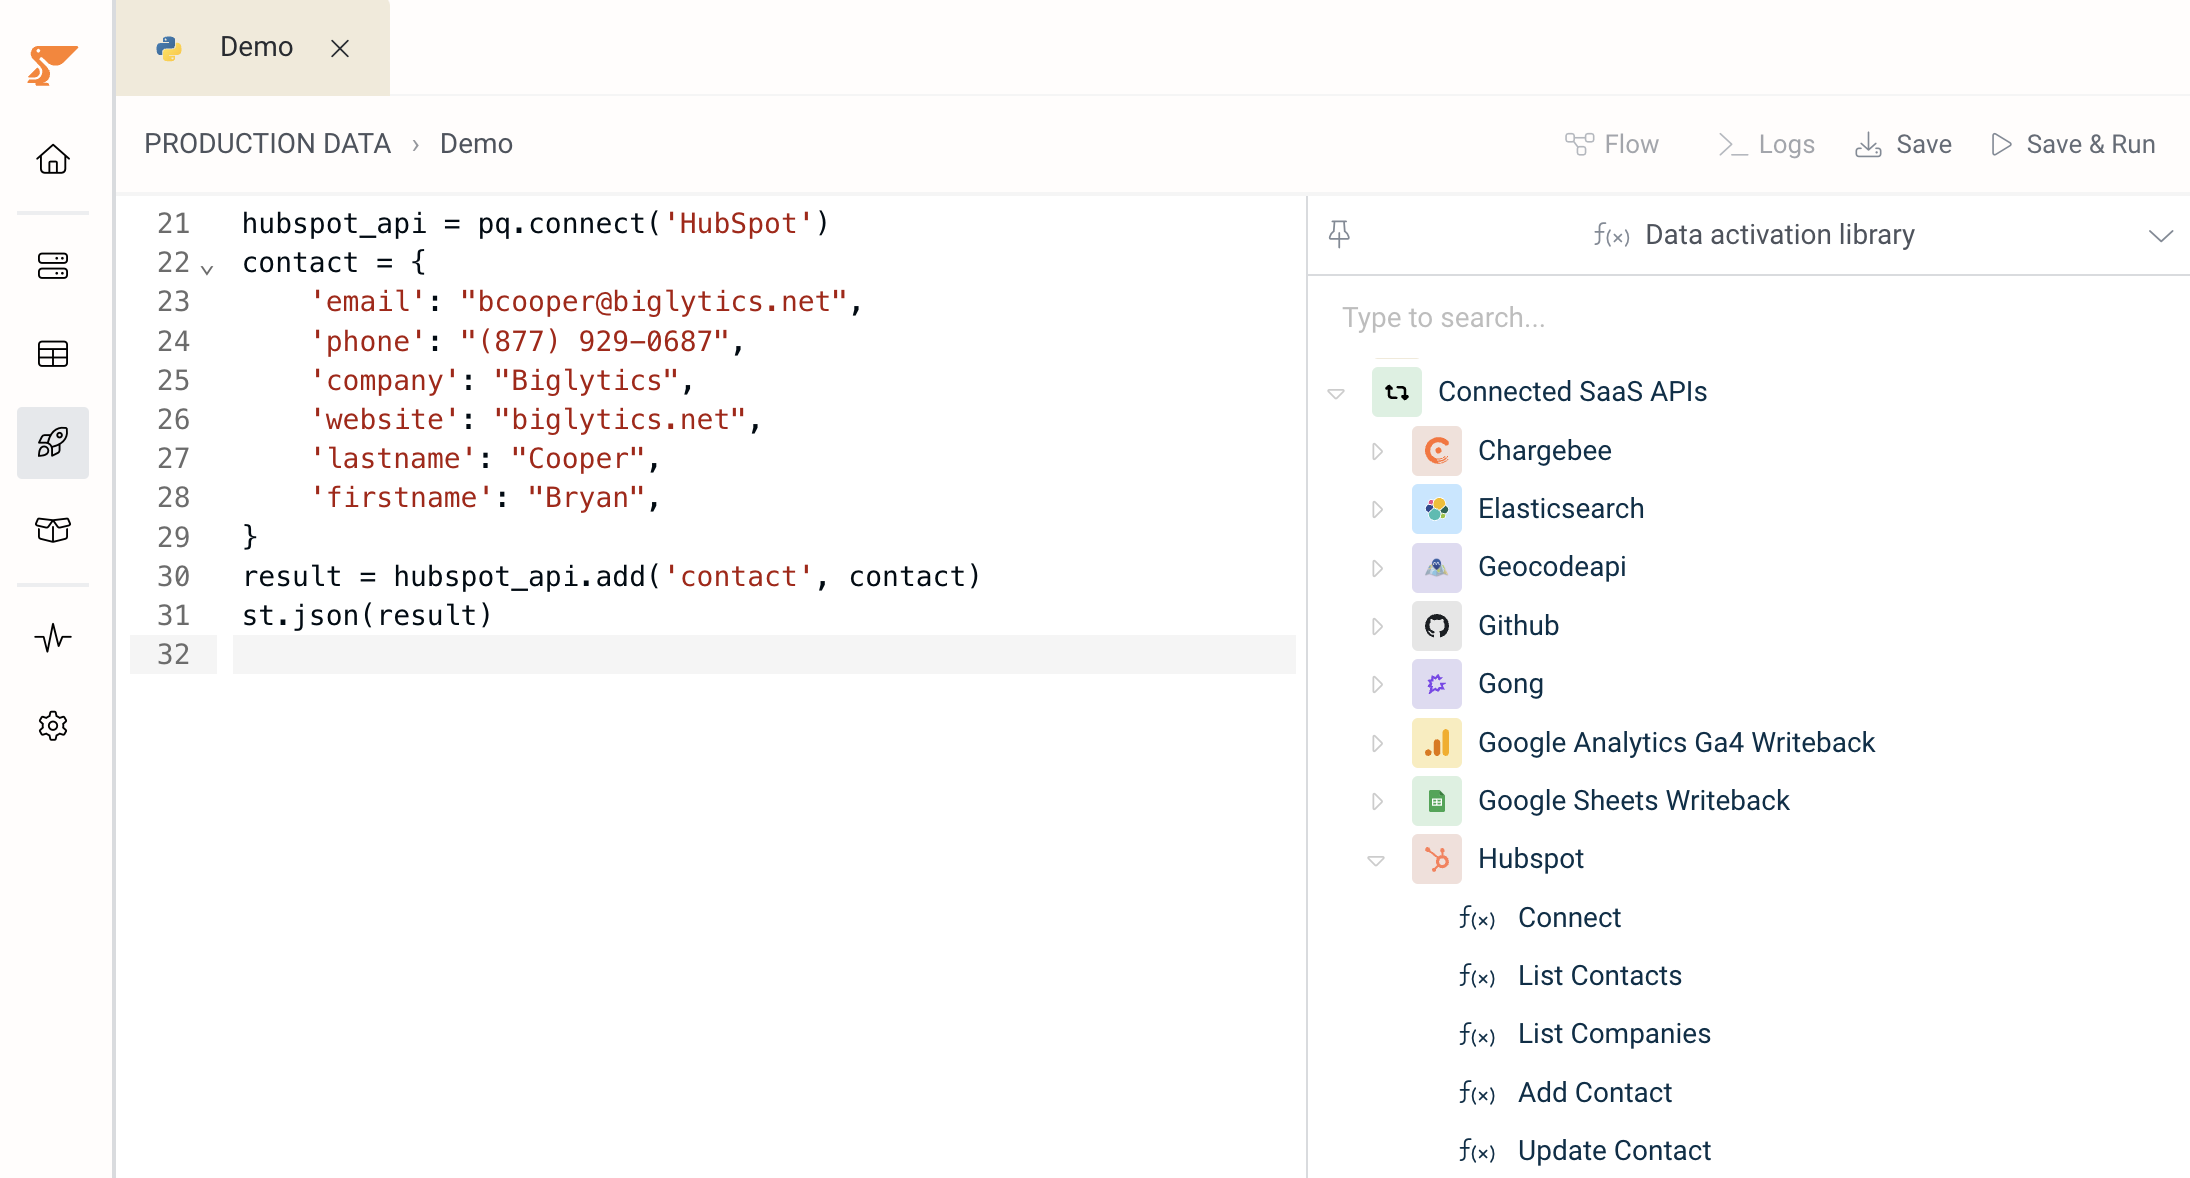
Task: Collapse the Connected SaaS APIs group
Action: 1336,393
